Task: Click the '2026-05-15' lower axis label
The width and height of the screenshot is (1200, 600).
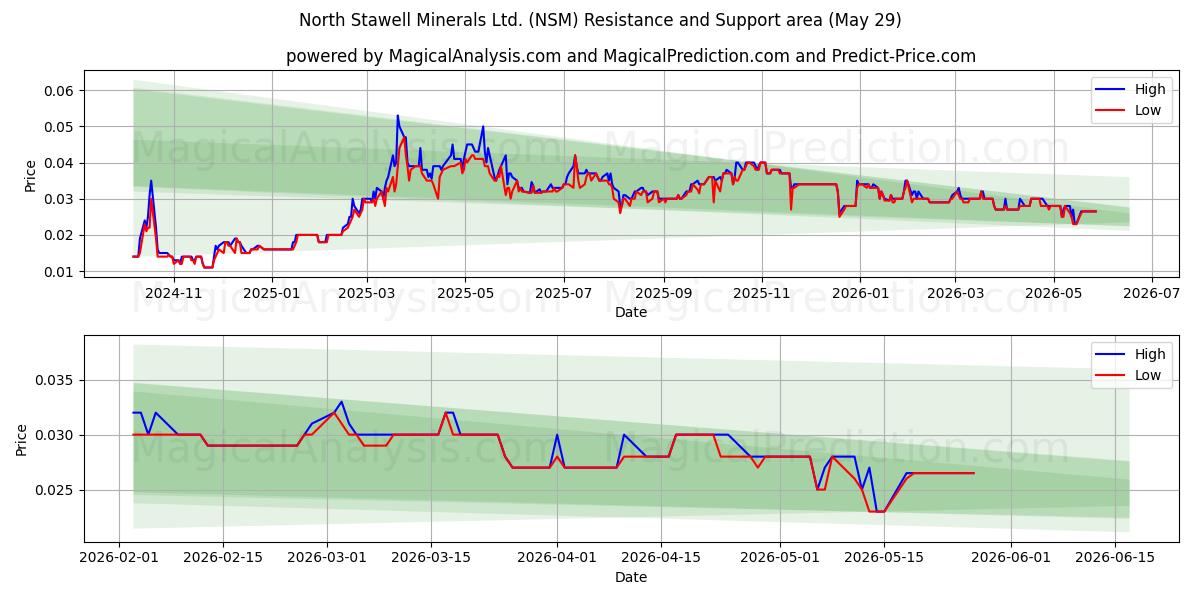Action: click(x=884, y=559)
